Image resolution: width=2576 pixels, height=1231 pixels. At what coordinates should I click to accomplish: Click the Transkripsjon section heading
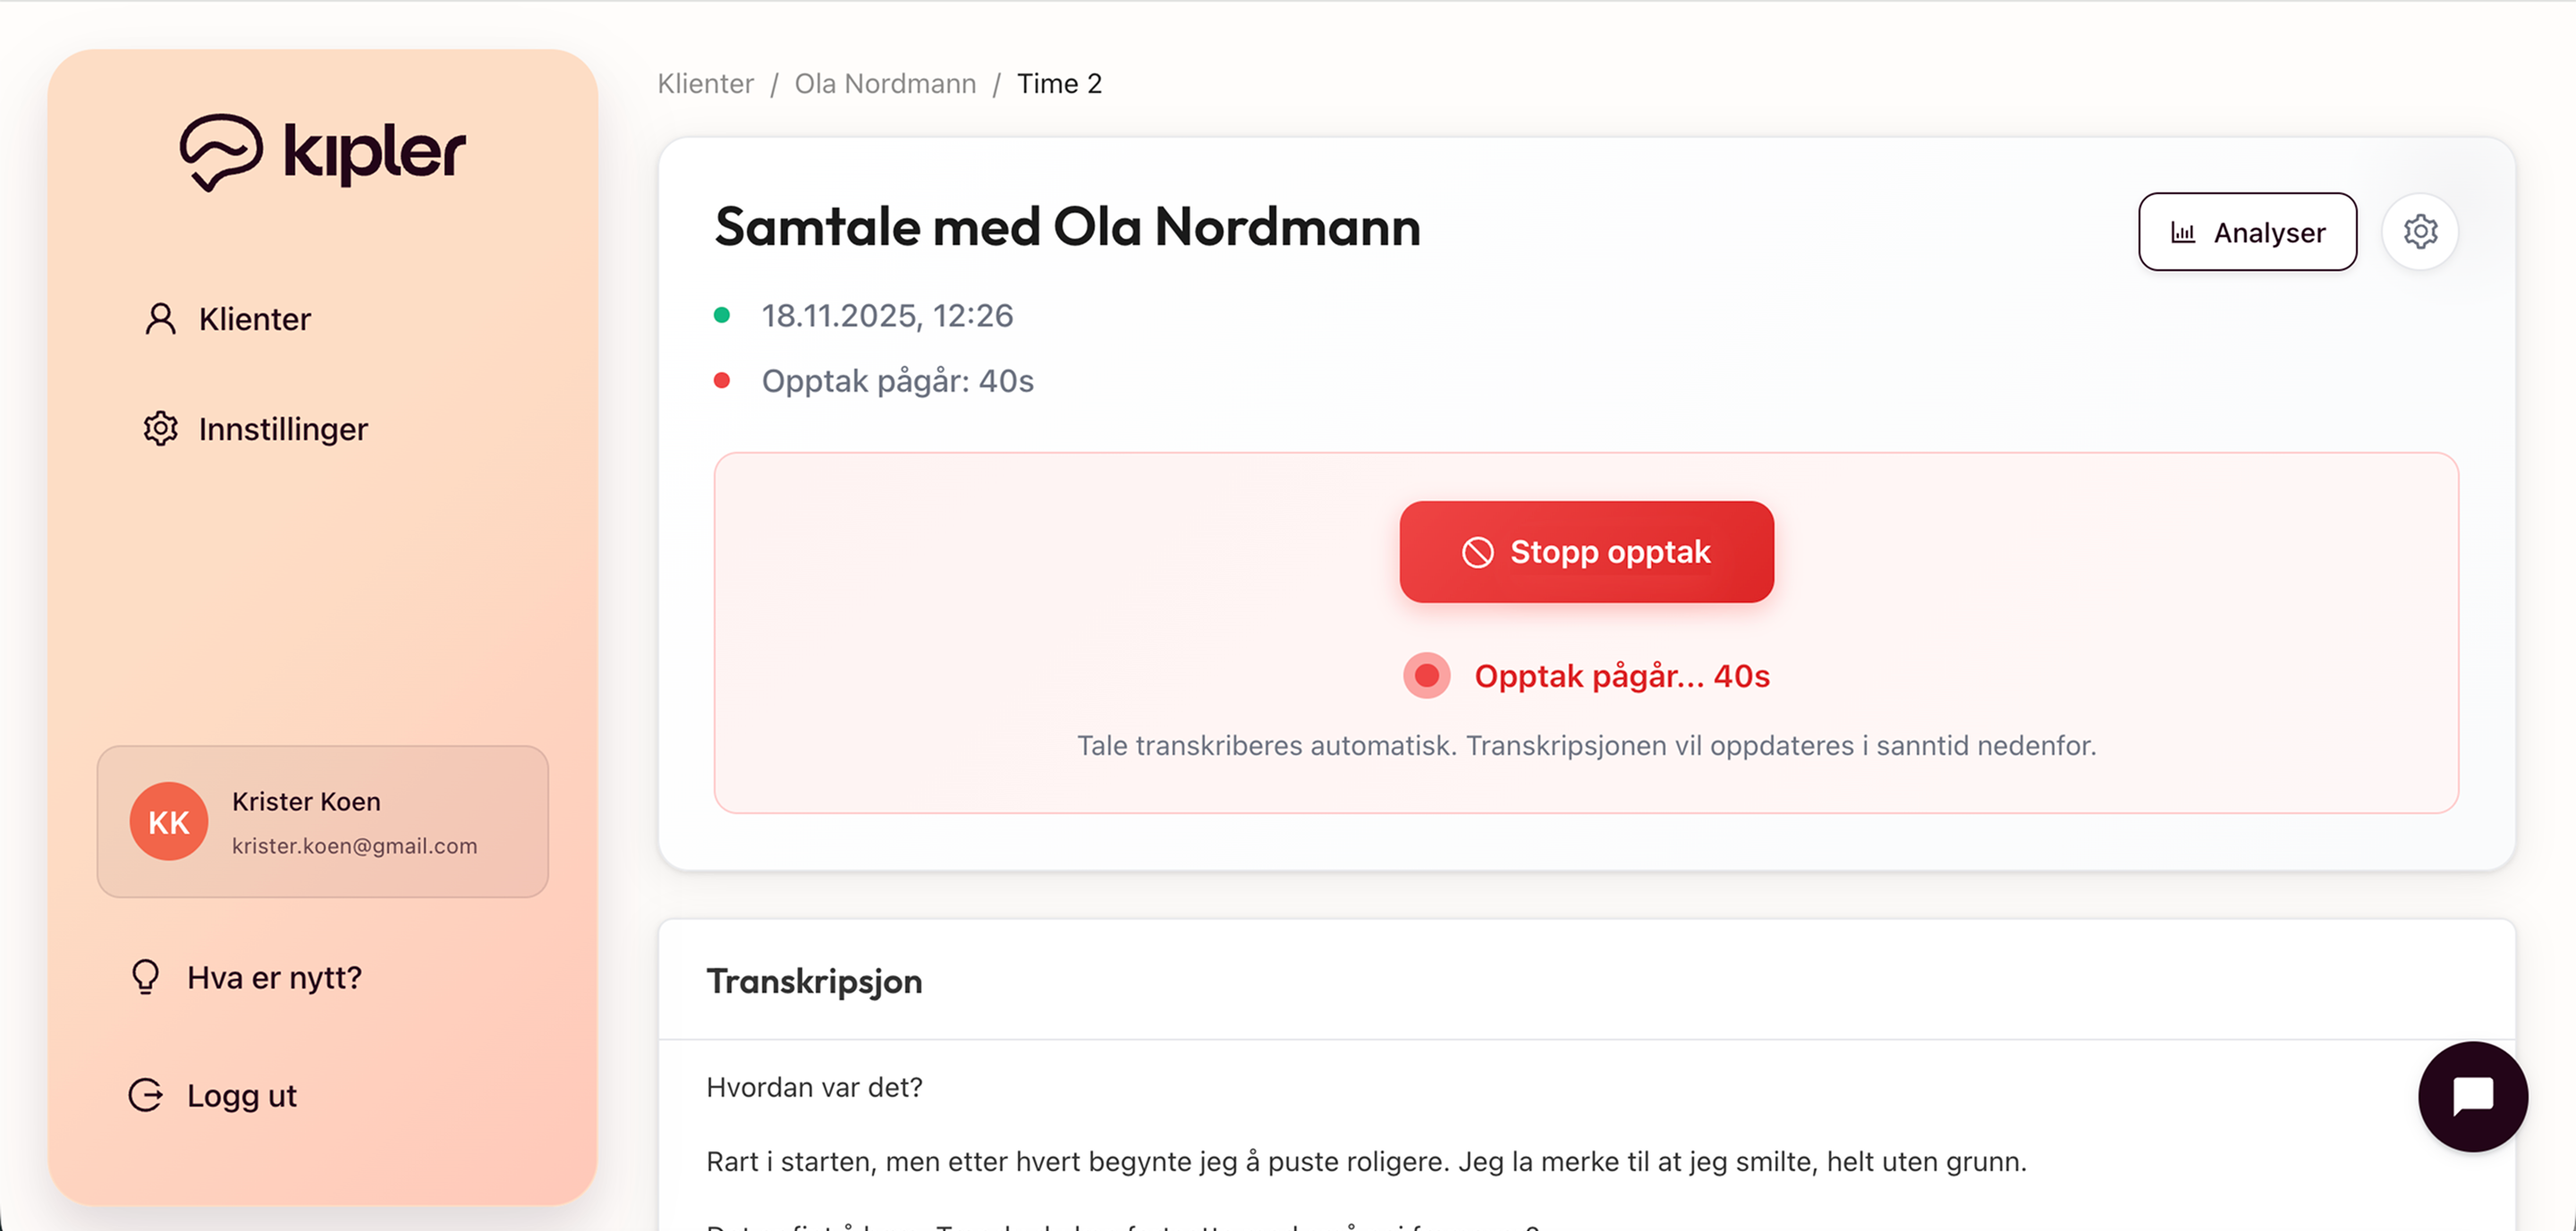(x=814, y=981)
